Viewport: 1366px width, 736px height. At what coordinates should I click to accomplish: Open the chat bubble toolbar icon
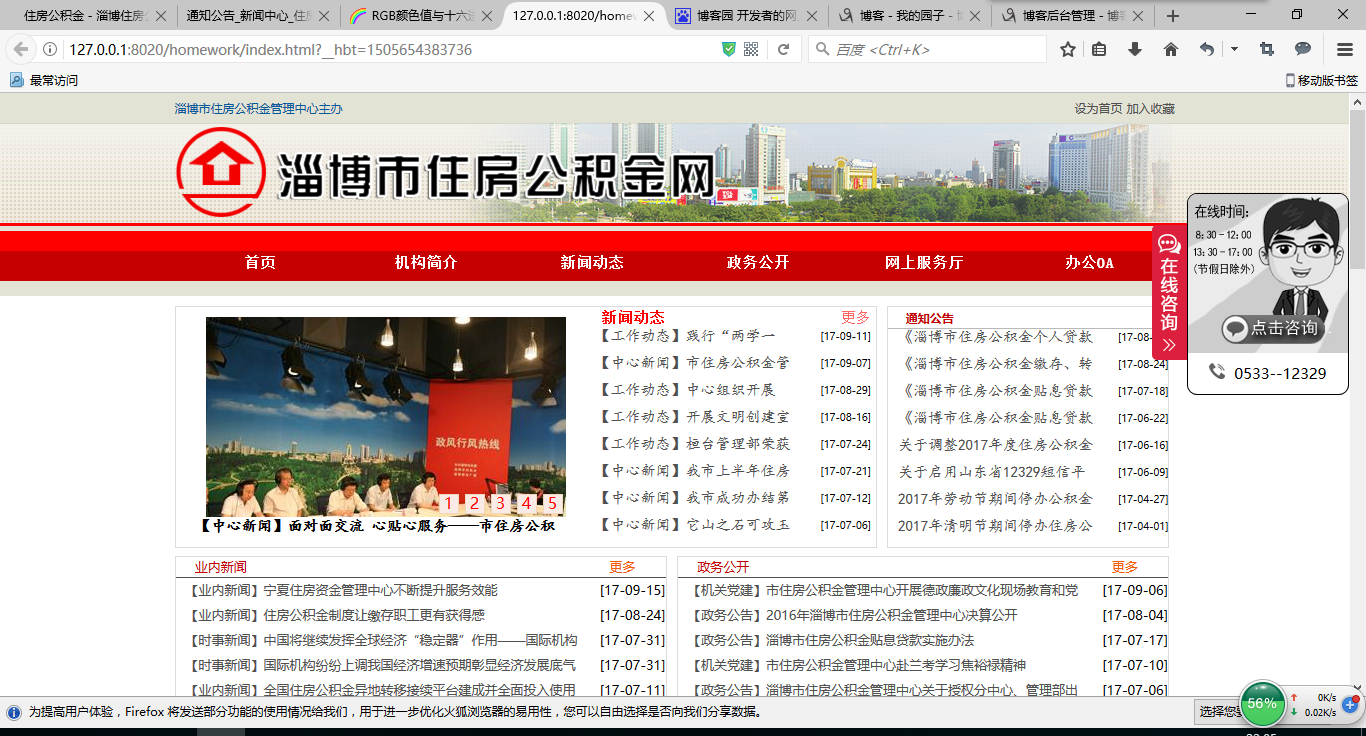[x=1303, y=50]
